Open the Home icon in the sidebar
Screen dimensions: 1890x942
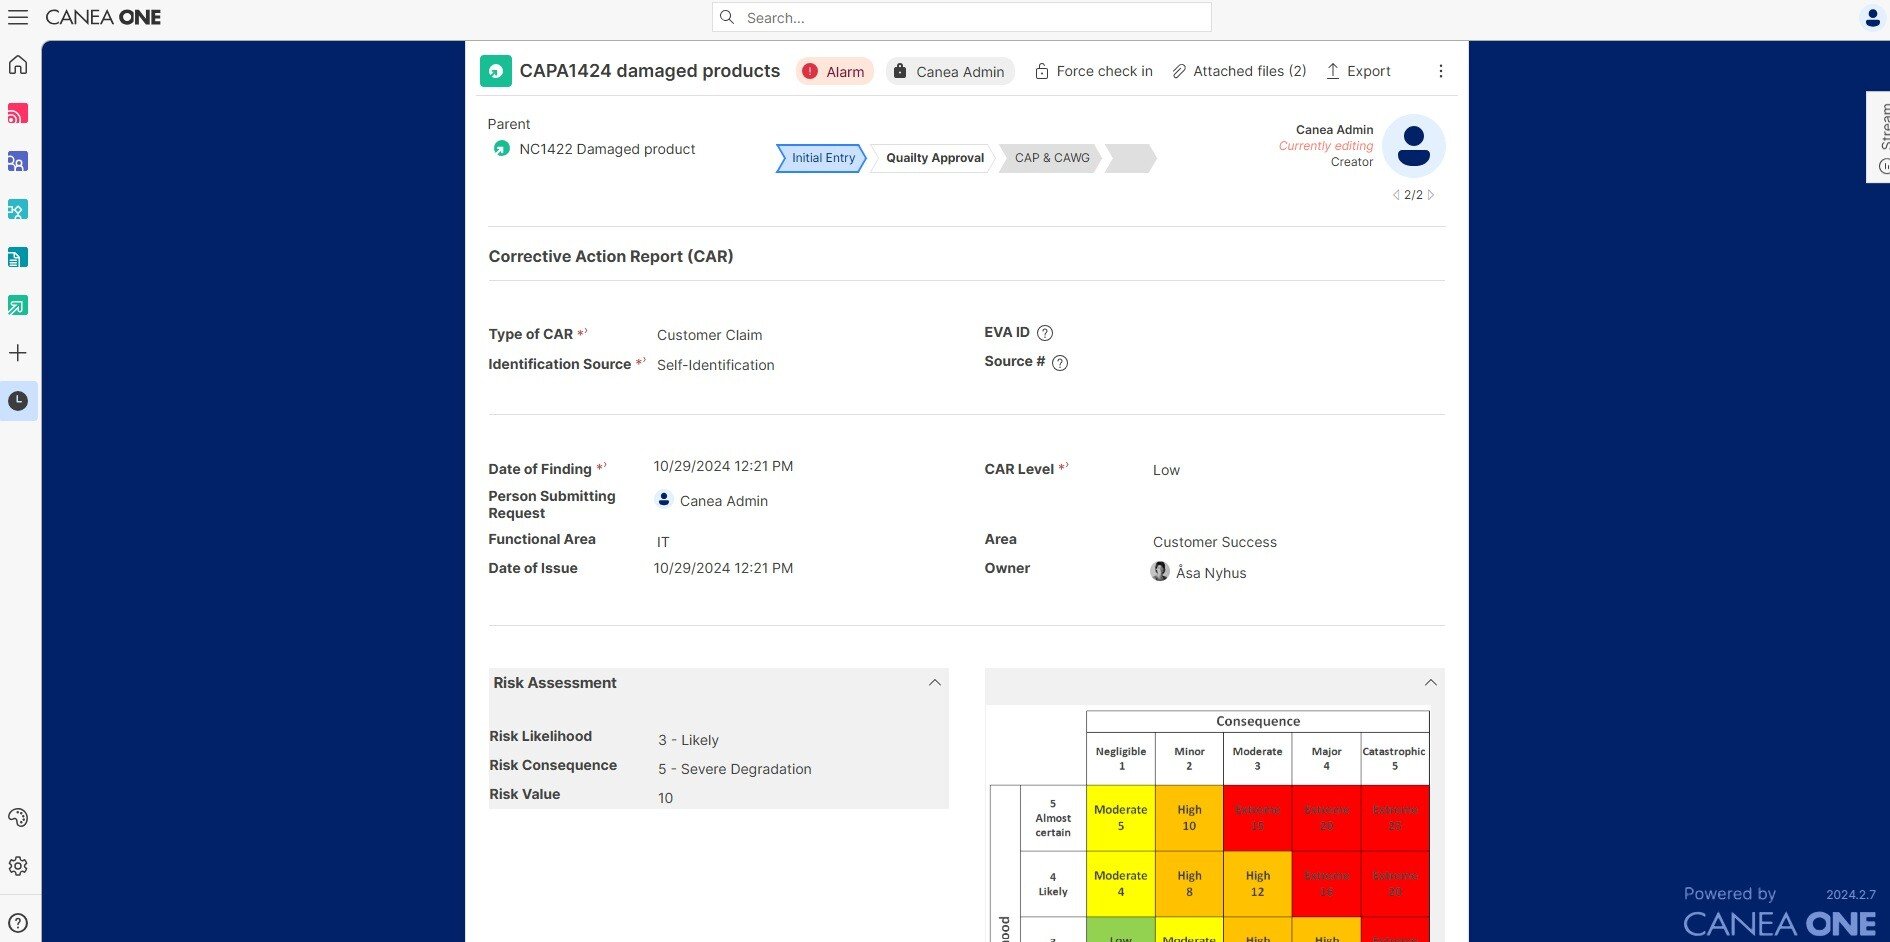pyautogui.click(x=17, y=64)
